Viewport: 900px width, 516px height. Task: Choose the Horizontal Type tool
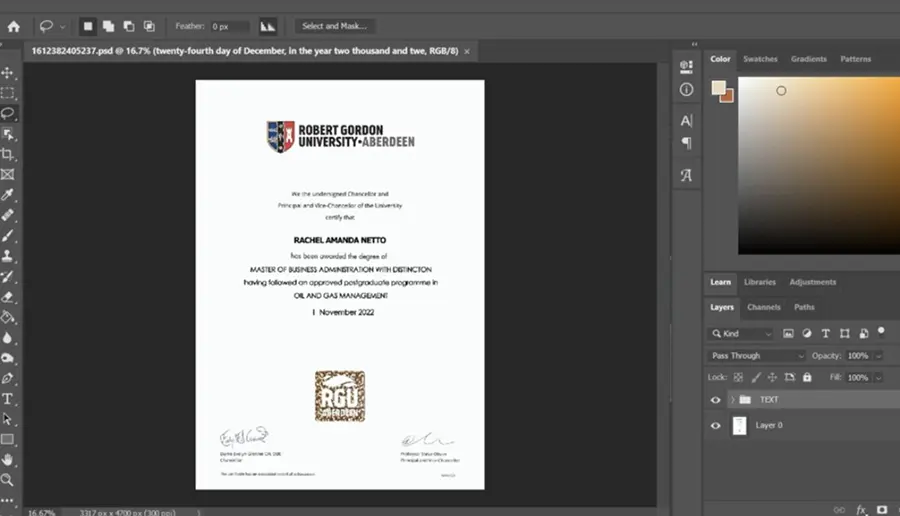7,399
